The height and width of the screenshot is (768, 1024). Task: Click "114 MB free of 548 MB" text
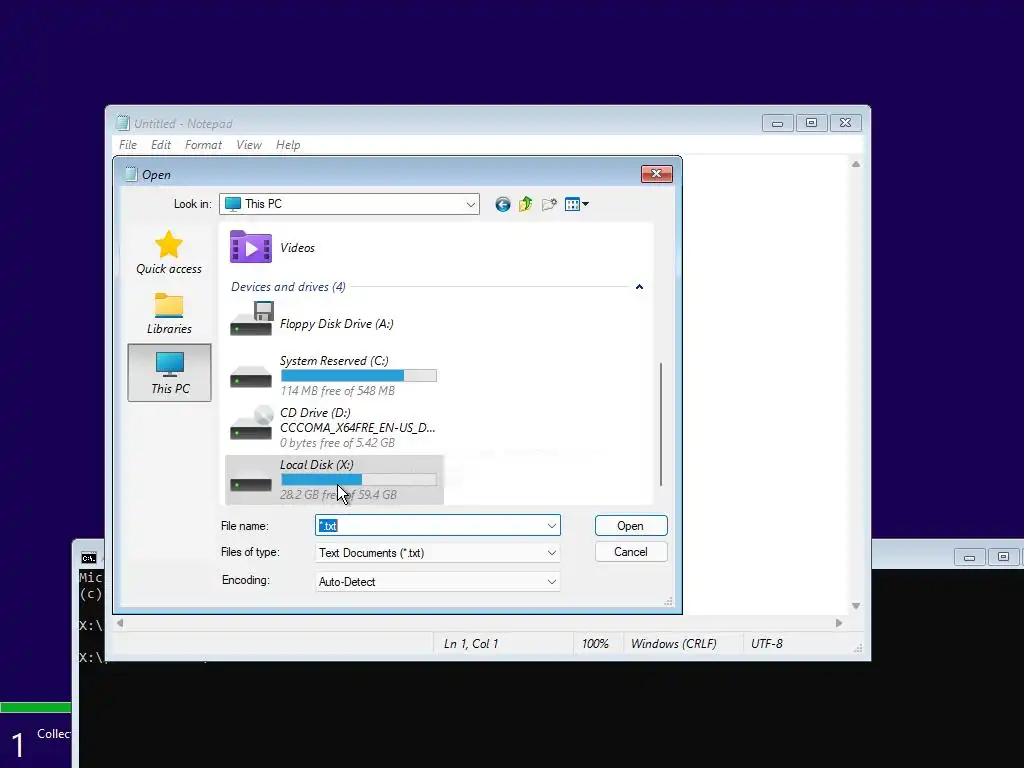coord(337,391)
